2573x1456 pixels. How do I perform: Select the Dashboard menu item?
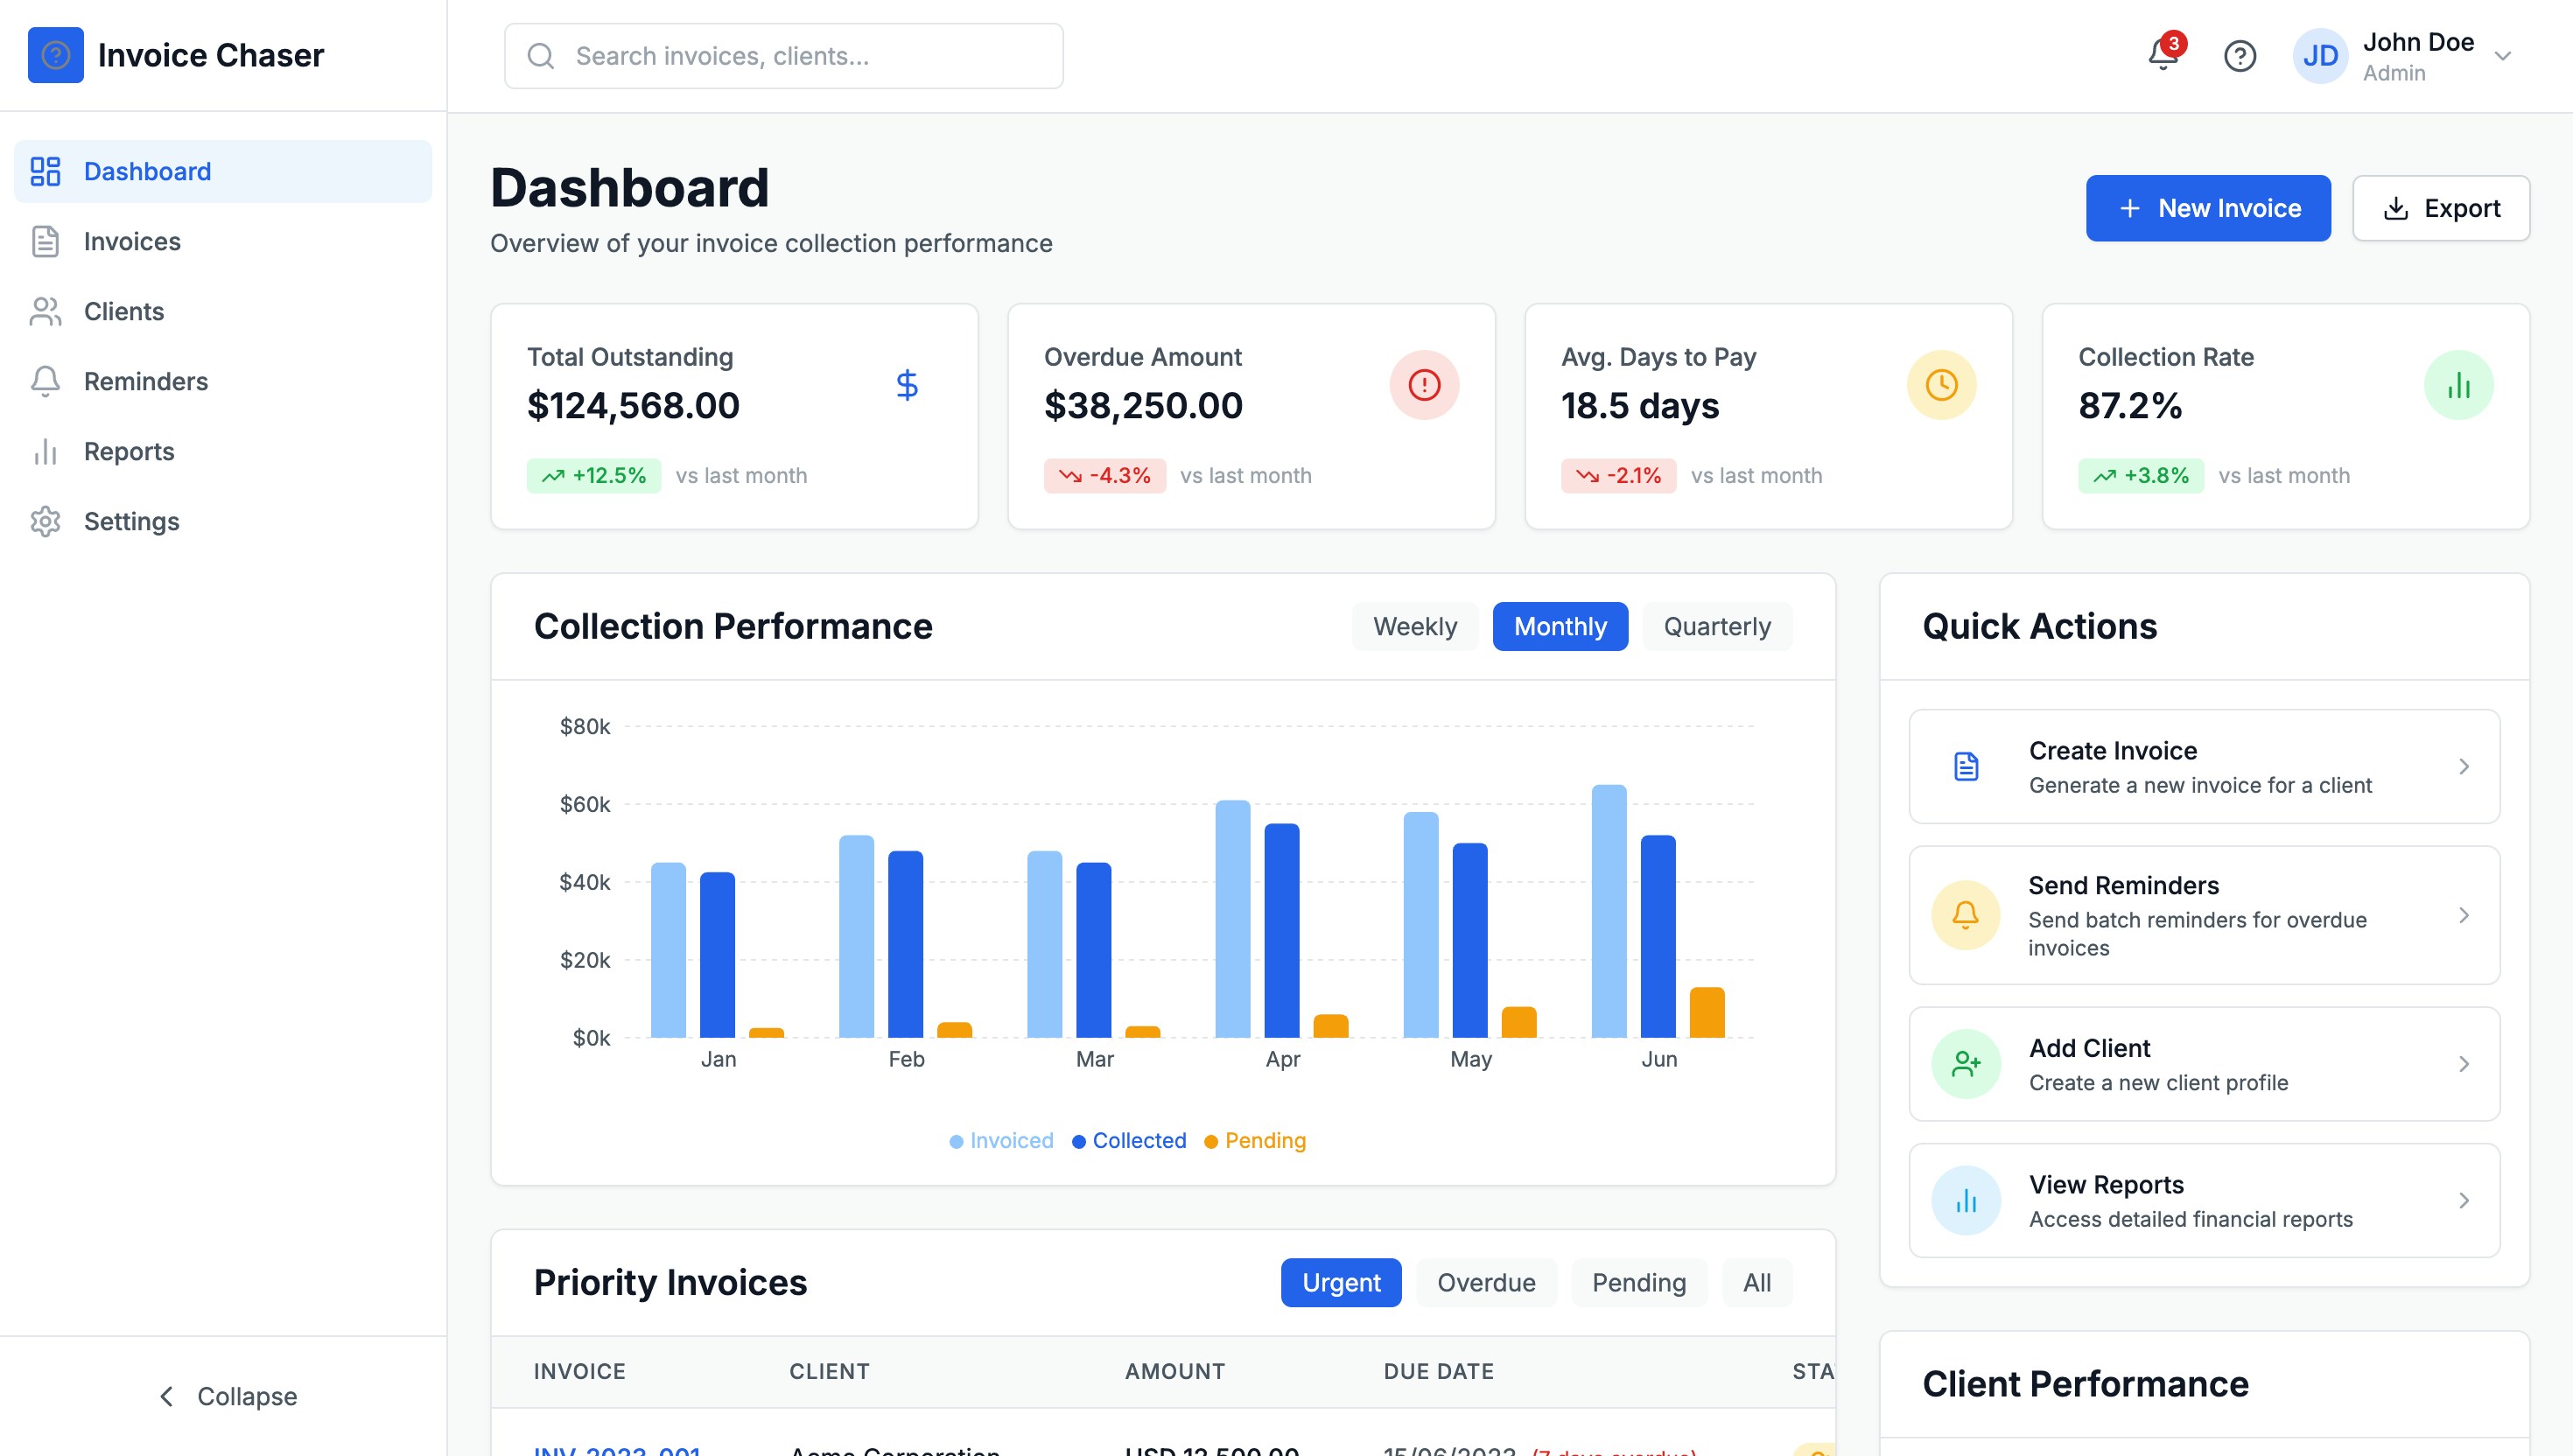click(x=147, y=171)
